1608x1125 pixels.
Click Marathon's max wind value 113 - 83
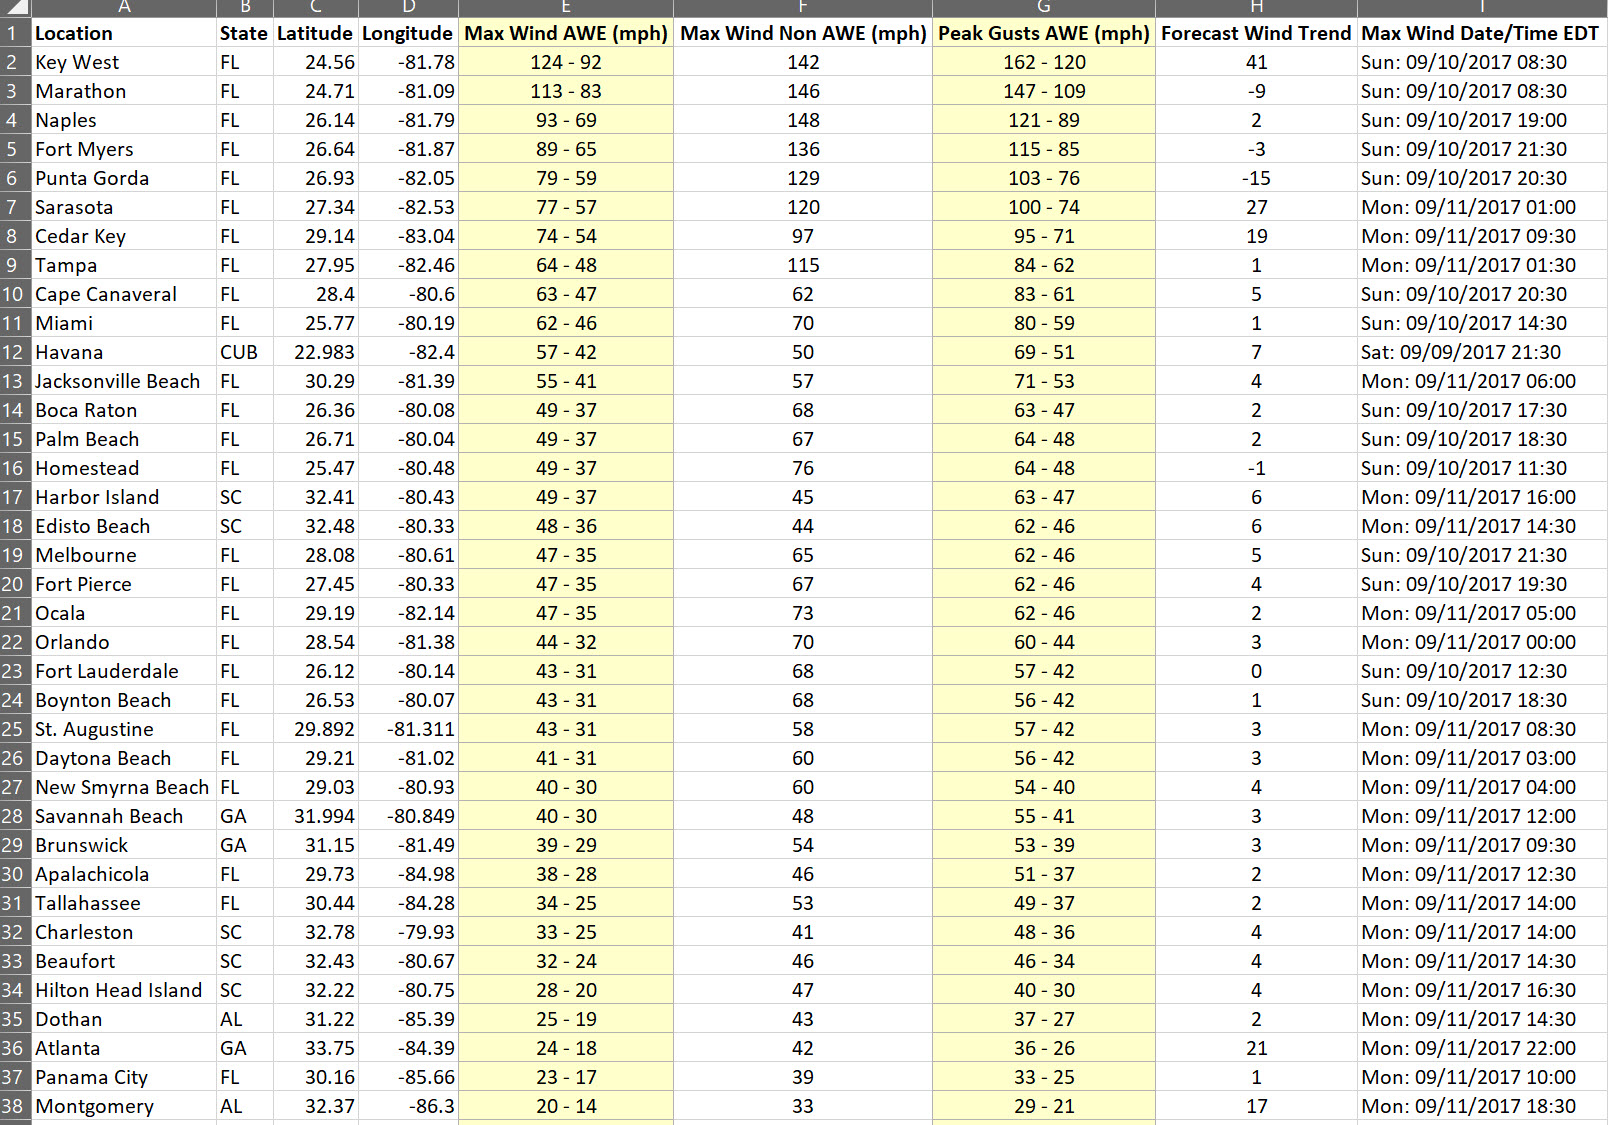click(565, 91)
